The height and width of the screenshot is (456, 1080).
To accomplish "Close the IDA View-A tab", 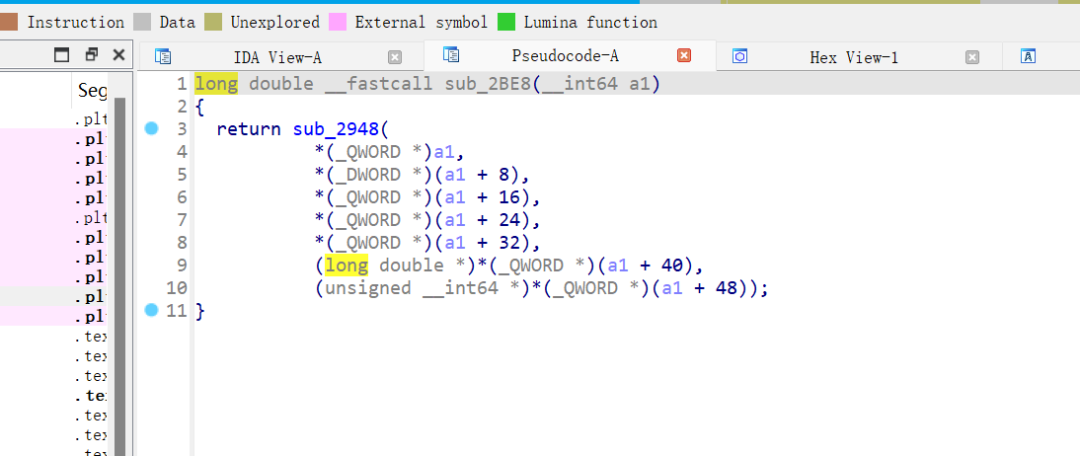I will [x=395, y=57].
